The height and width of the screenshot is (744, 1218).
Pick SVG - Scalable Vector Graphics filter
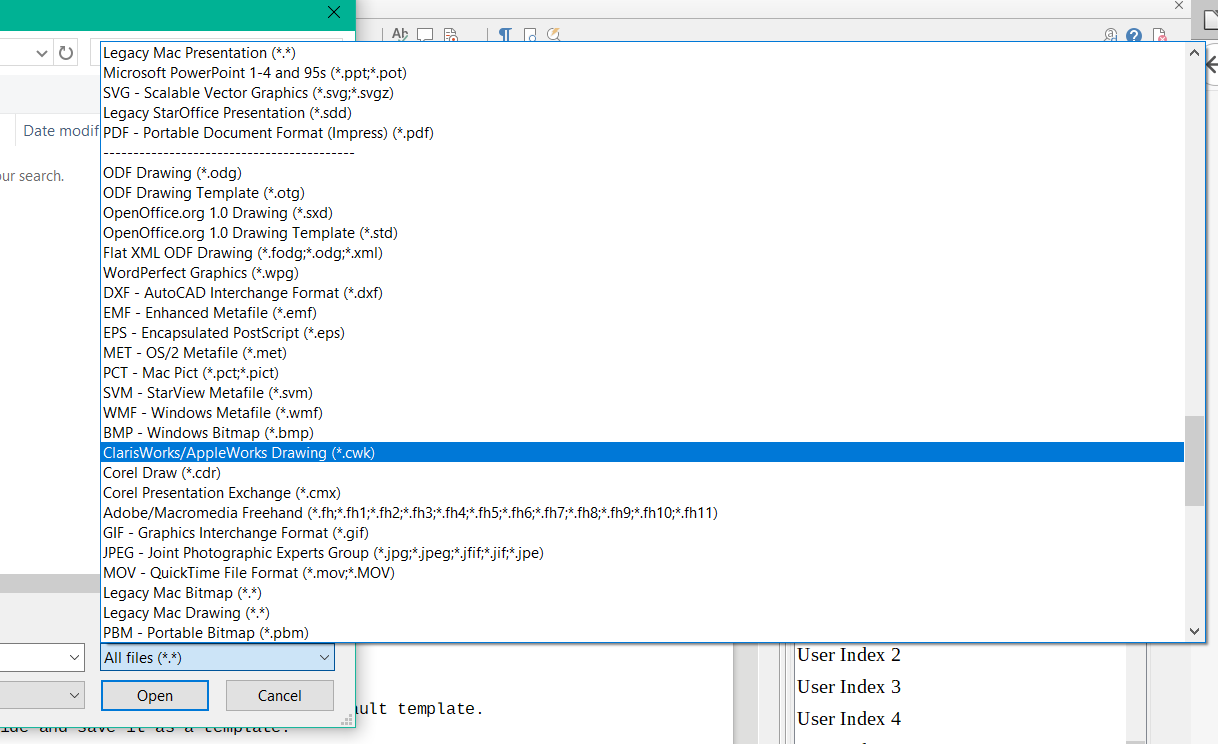(x=248, y=93)
